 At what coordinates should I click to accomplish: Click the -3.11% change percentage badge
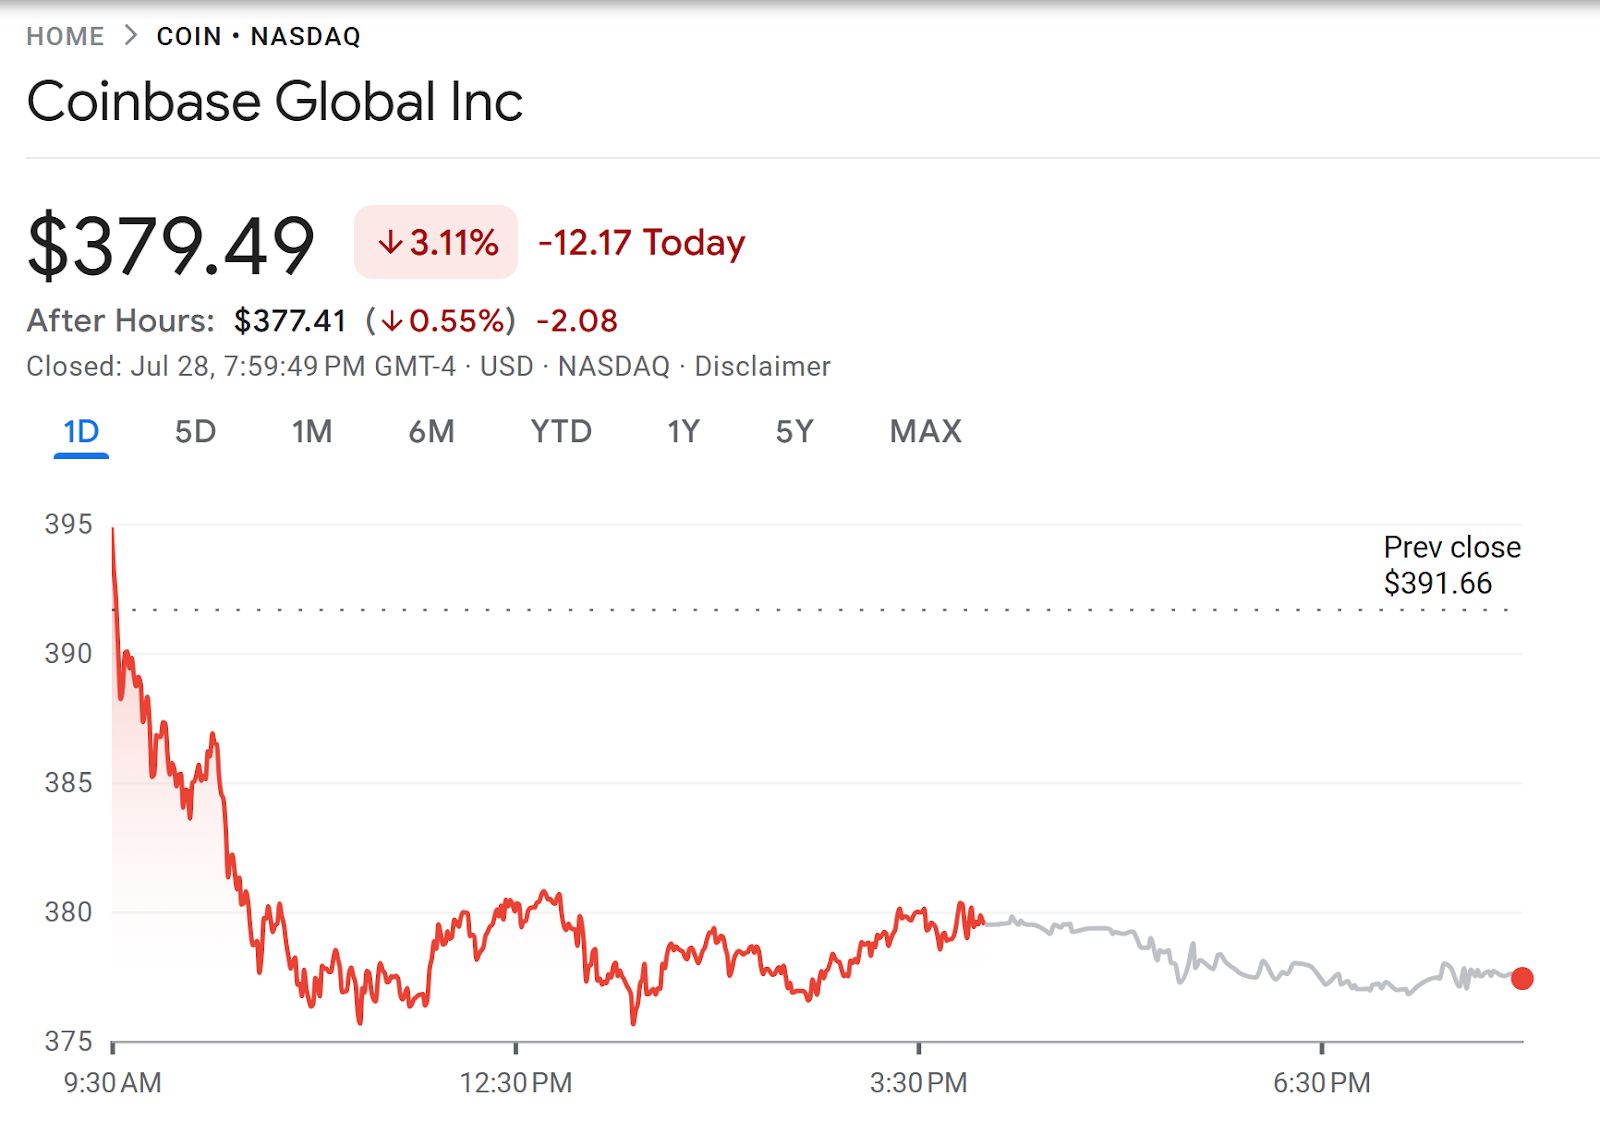[x=435, y=242]
